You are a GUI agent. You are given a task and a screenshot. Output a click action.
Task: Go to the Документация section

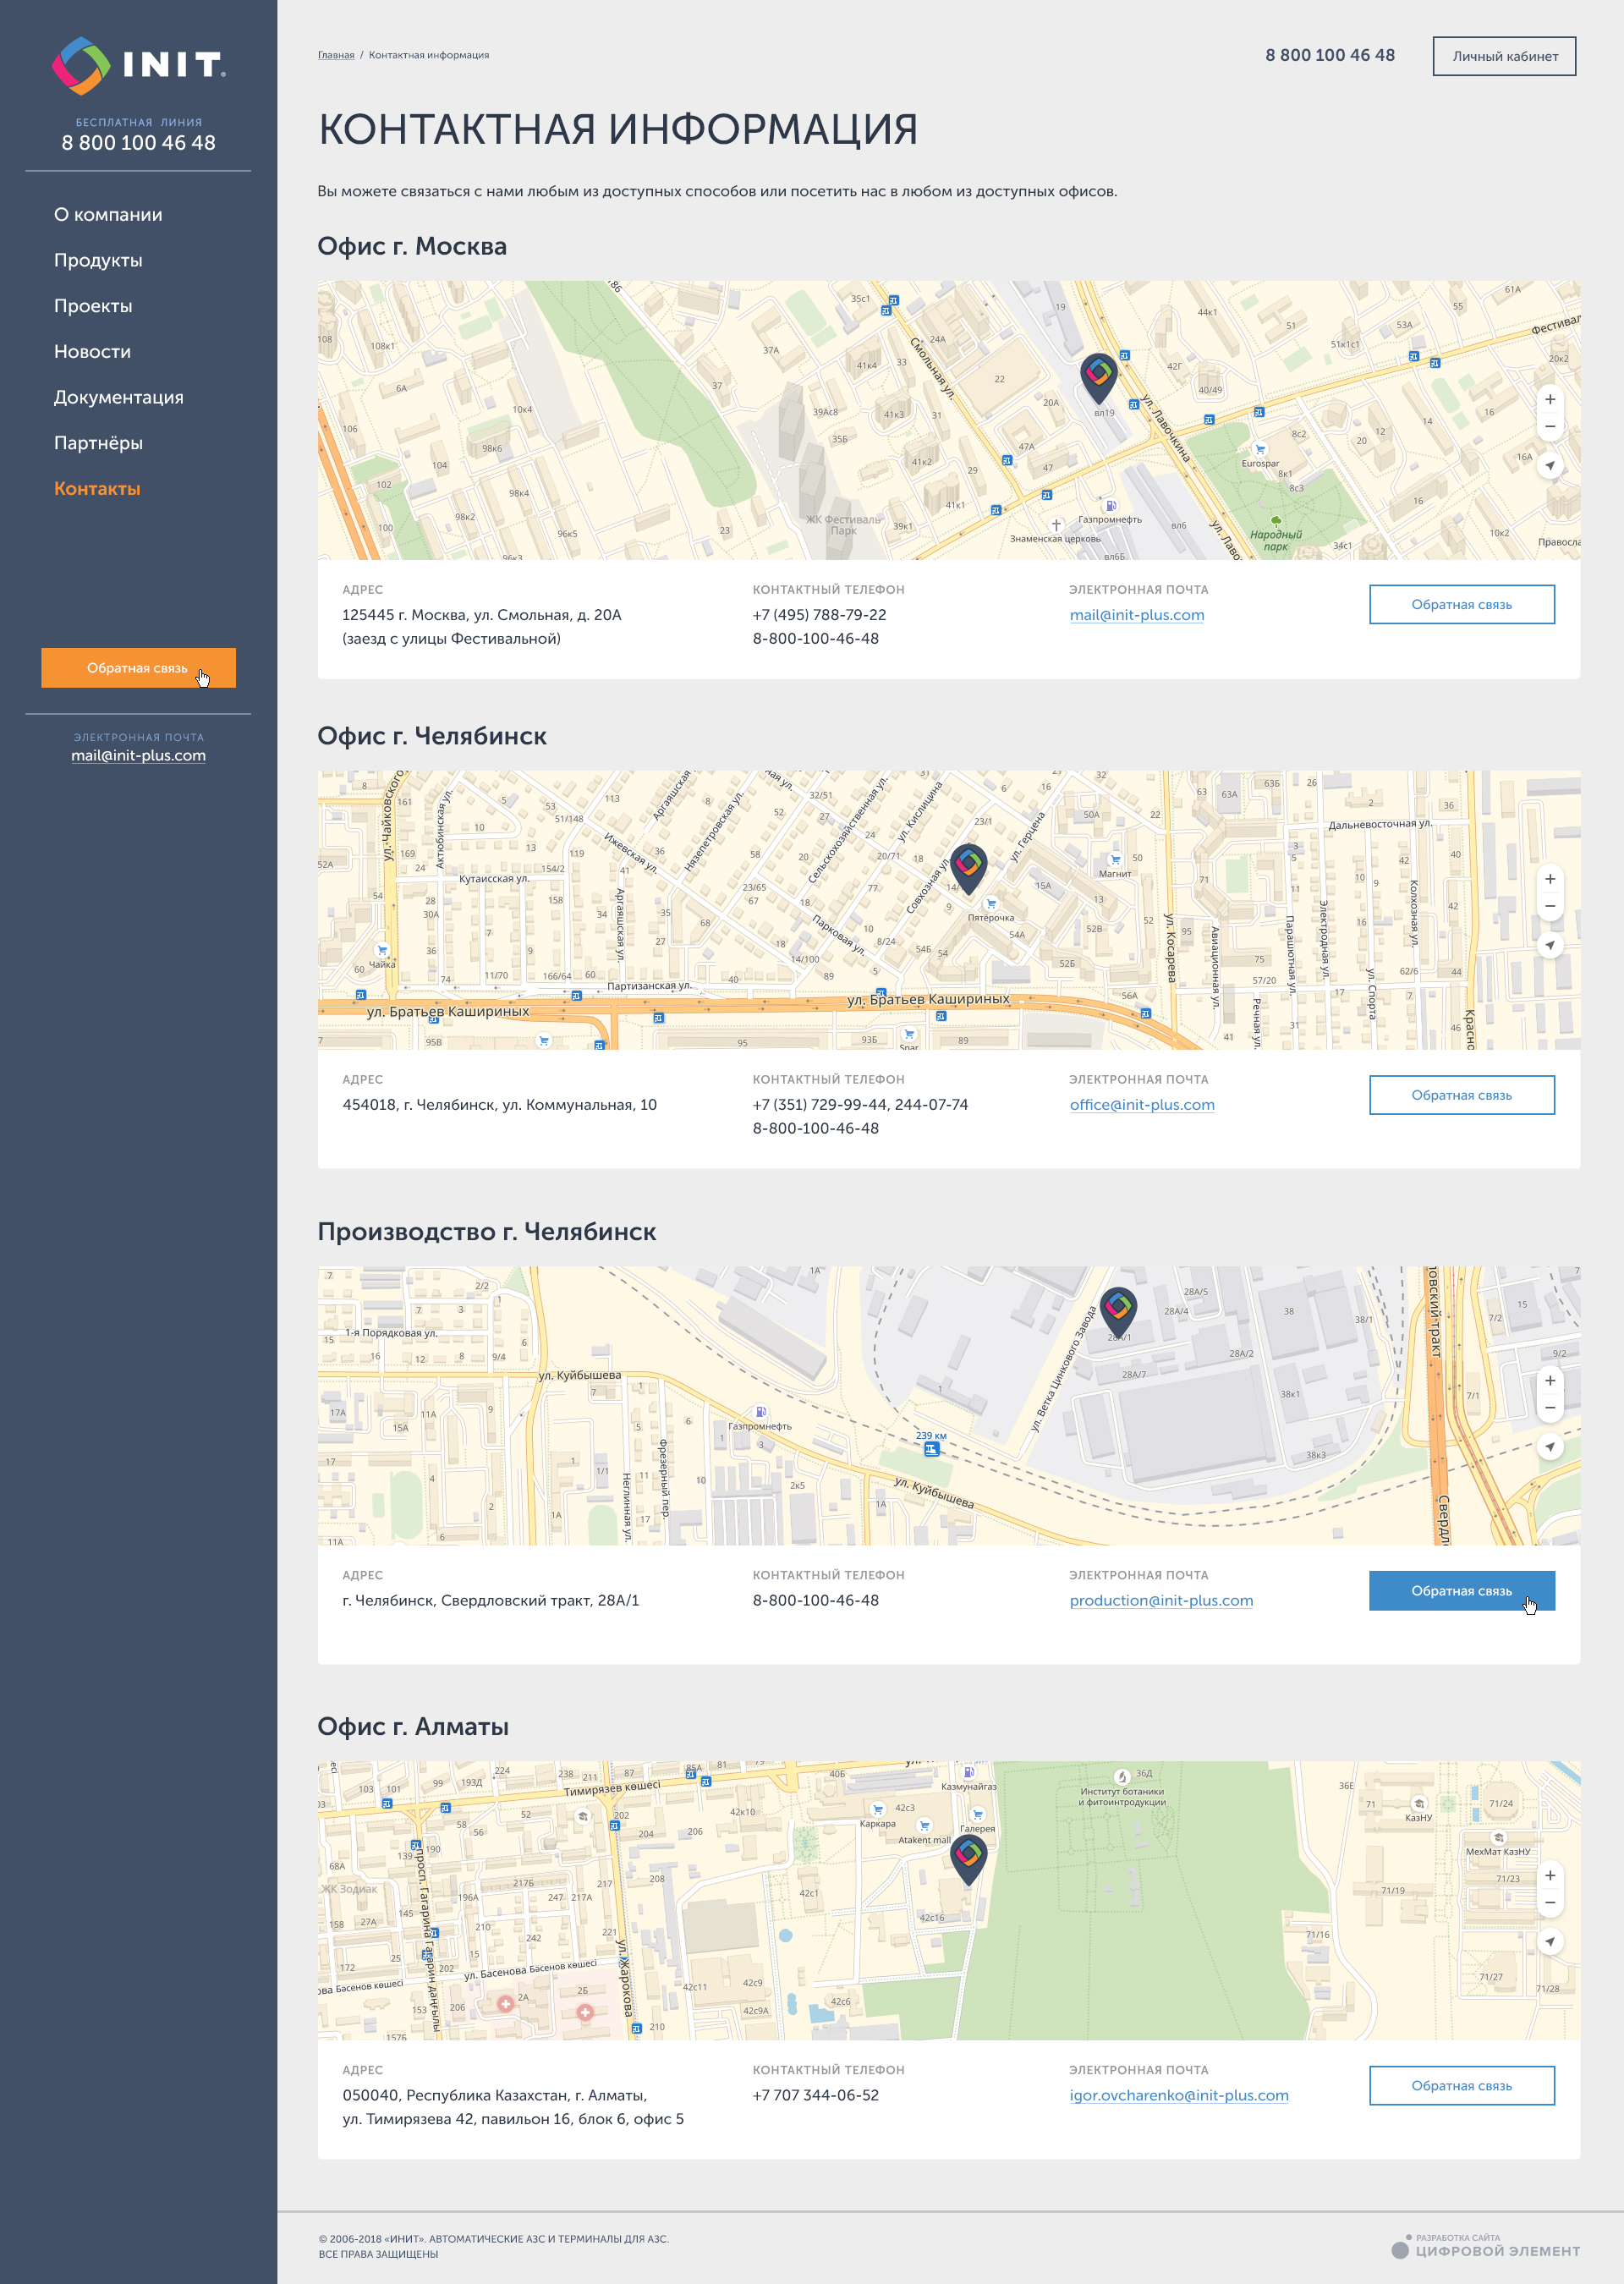coord(118,397)
